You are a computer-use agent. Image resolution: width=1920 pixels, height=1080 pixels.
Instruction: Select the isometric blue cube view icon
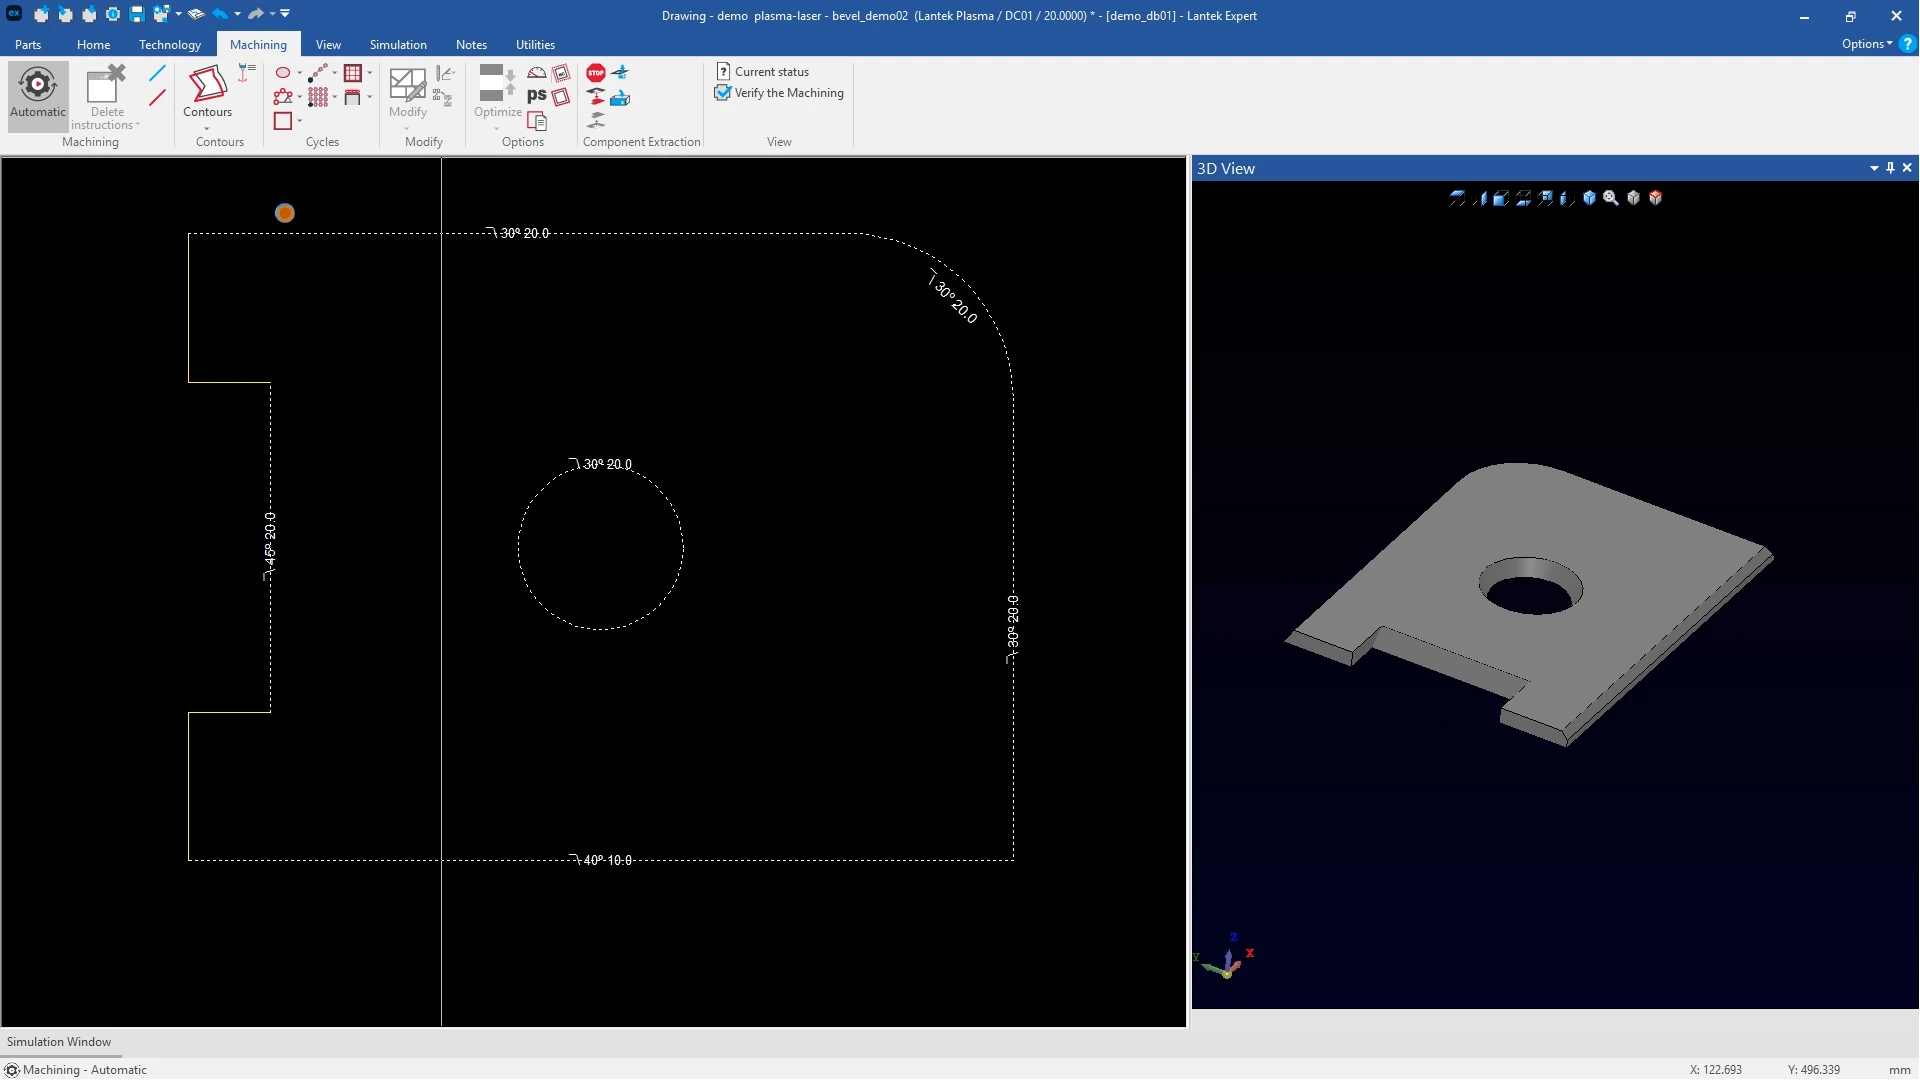point(1589,198)
